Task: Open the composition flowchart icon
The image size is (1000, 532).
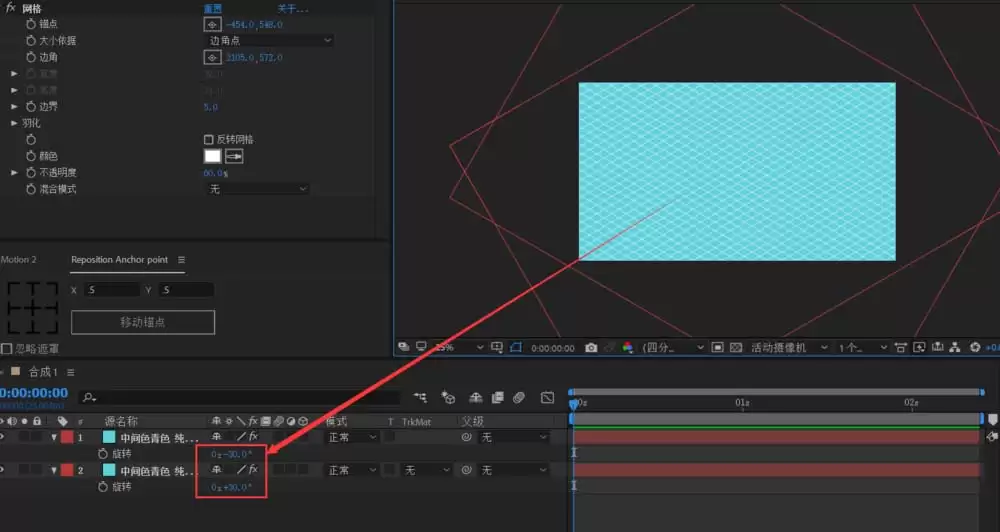Action: click(955, 348)
